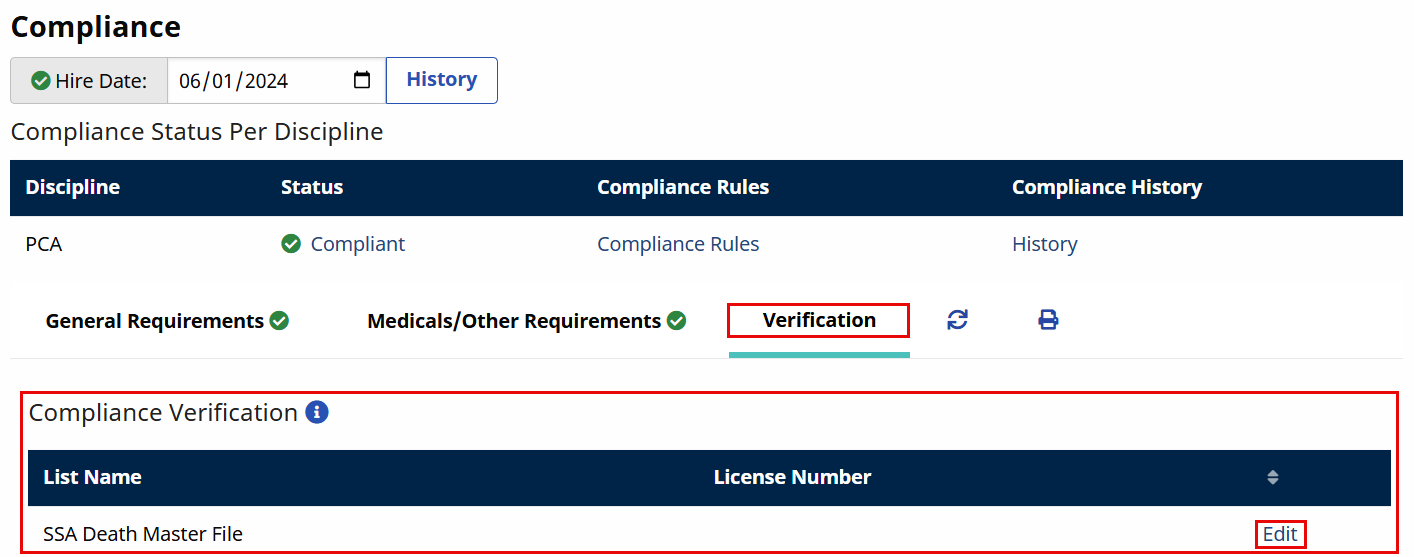The height and width of the screenshot is (557, 1414).
Task: Open the Hire Date calendar picker
Action: tap(363, 81)
